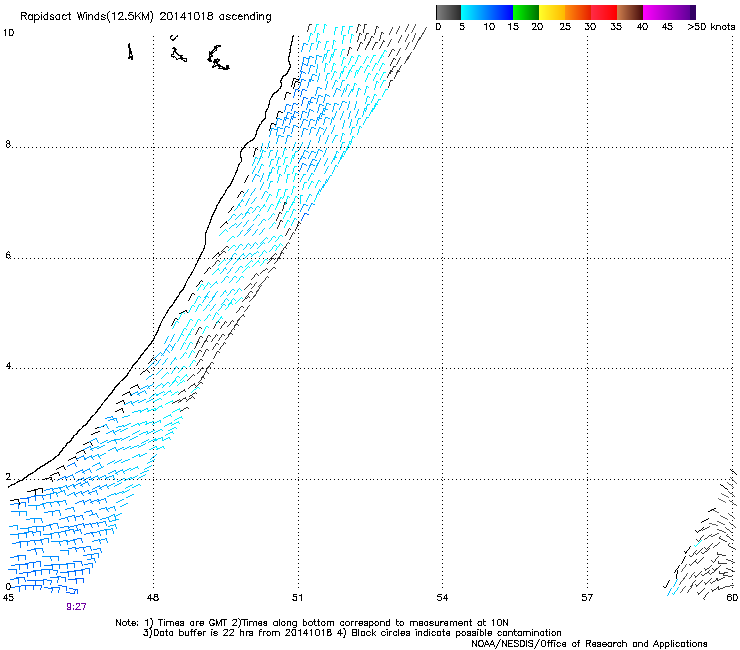The height and width of the screenshot is (650, 740).
Task: Click the longitude label '60' on bottom axis
Action: tap(732, 598)
